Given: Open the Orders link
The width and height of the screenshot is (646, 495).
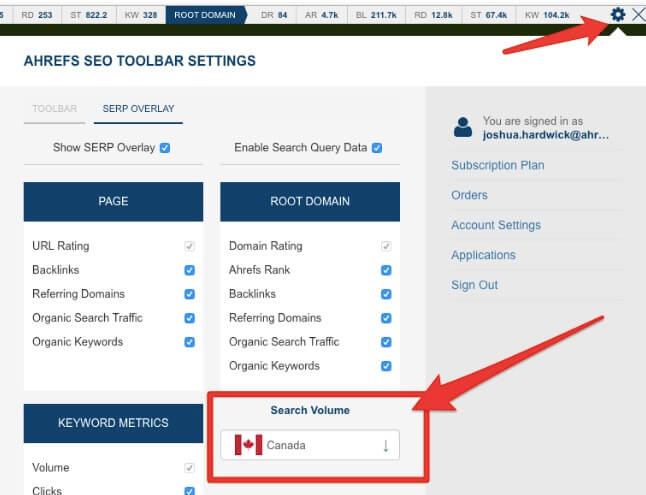Looking at the screenshot, I should 469,195.
